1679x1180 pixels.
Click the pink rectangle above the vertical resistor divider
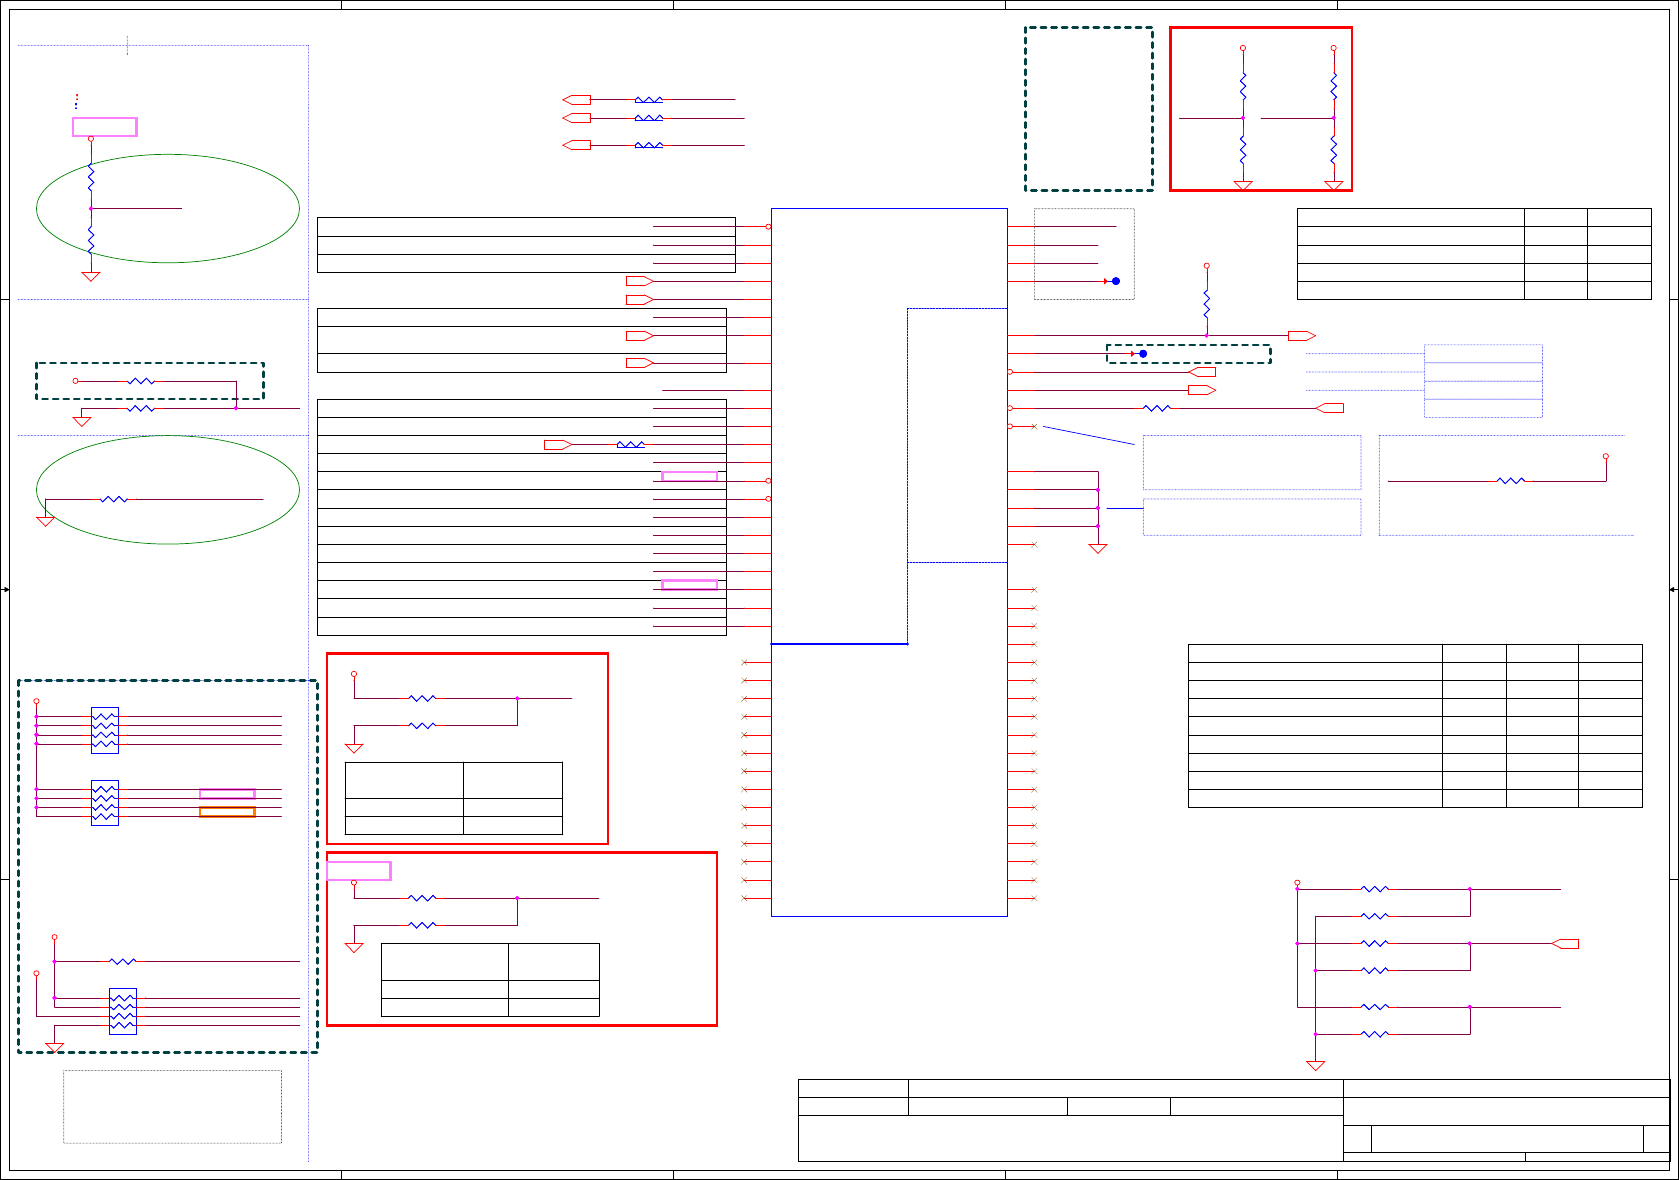(x=105, y=127)
